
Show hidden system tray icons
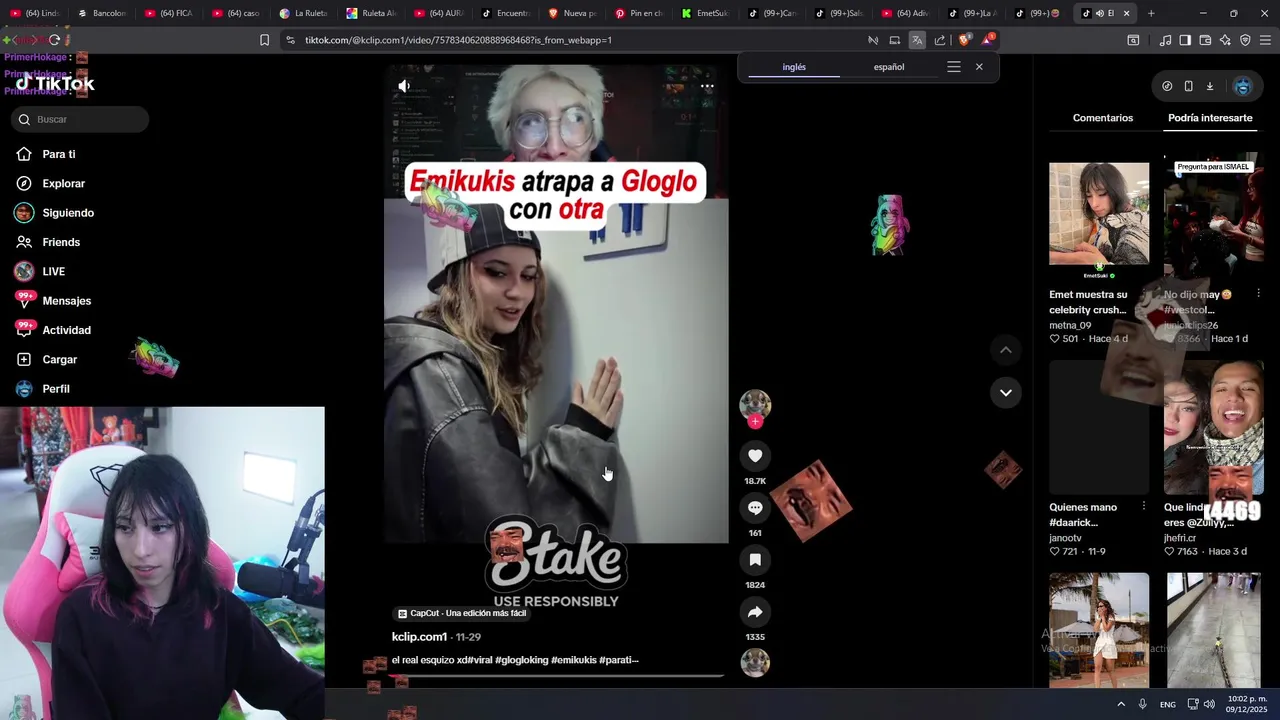pyautogui.click(x=1121, y=704)
